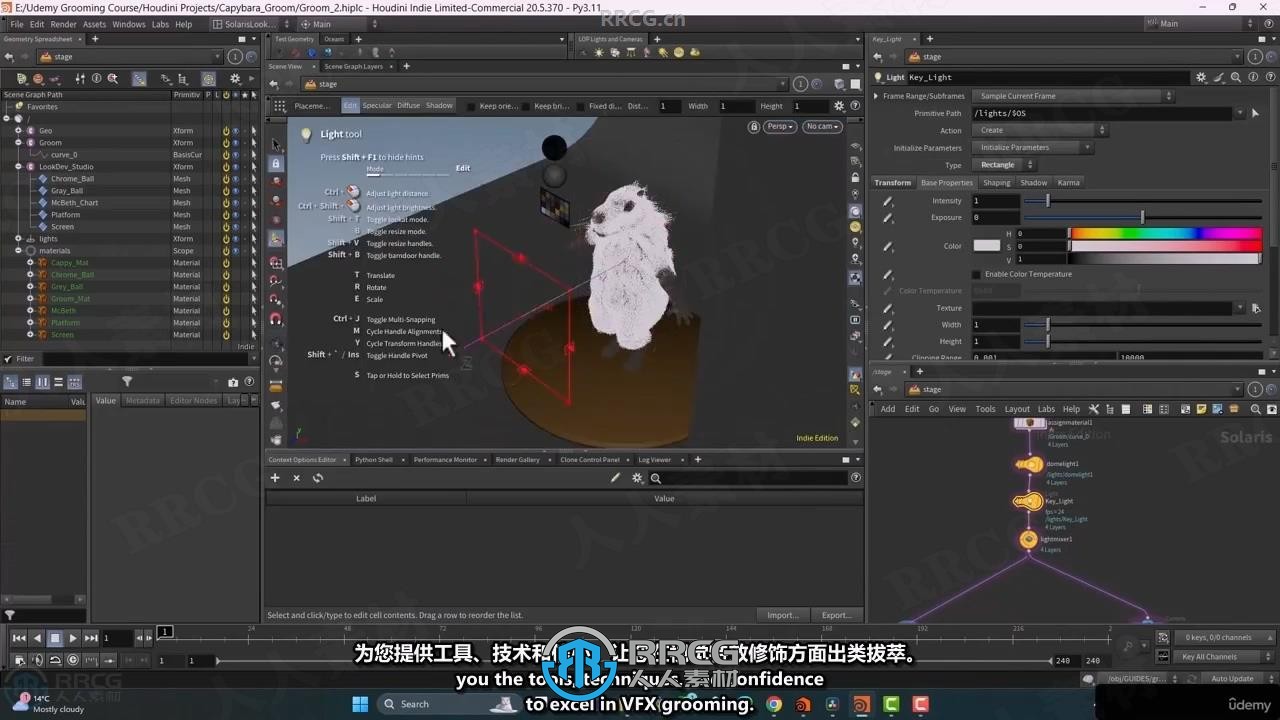Select the domelight1 node
The height and width of the screenshot is (720, 1280).
[1029, 465]
